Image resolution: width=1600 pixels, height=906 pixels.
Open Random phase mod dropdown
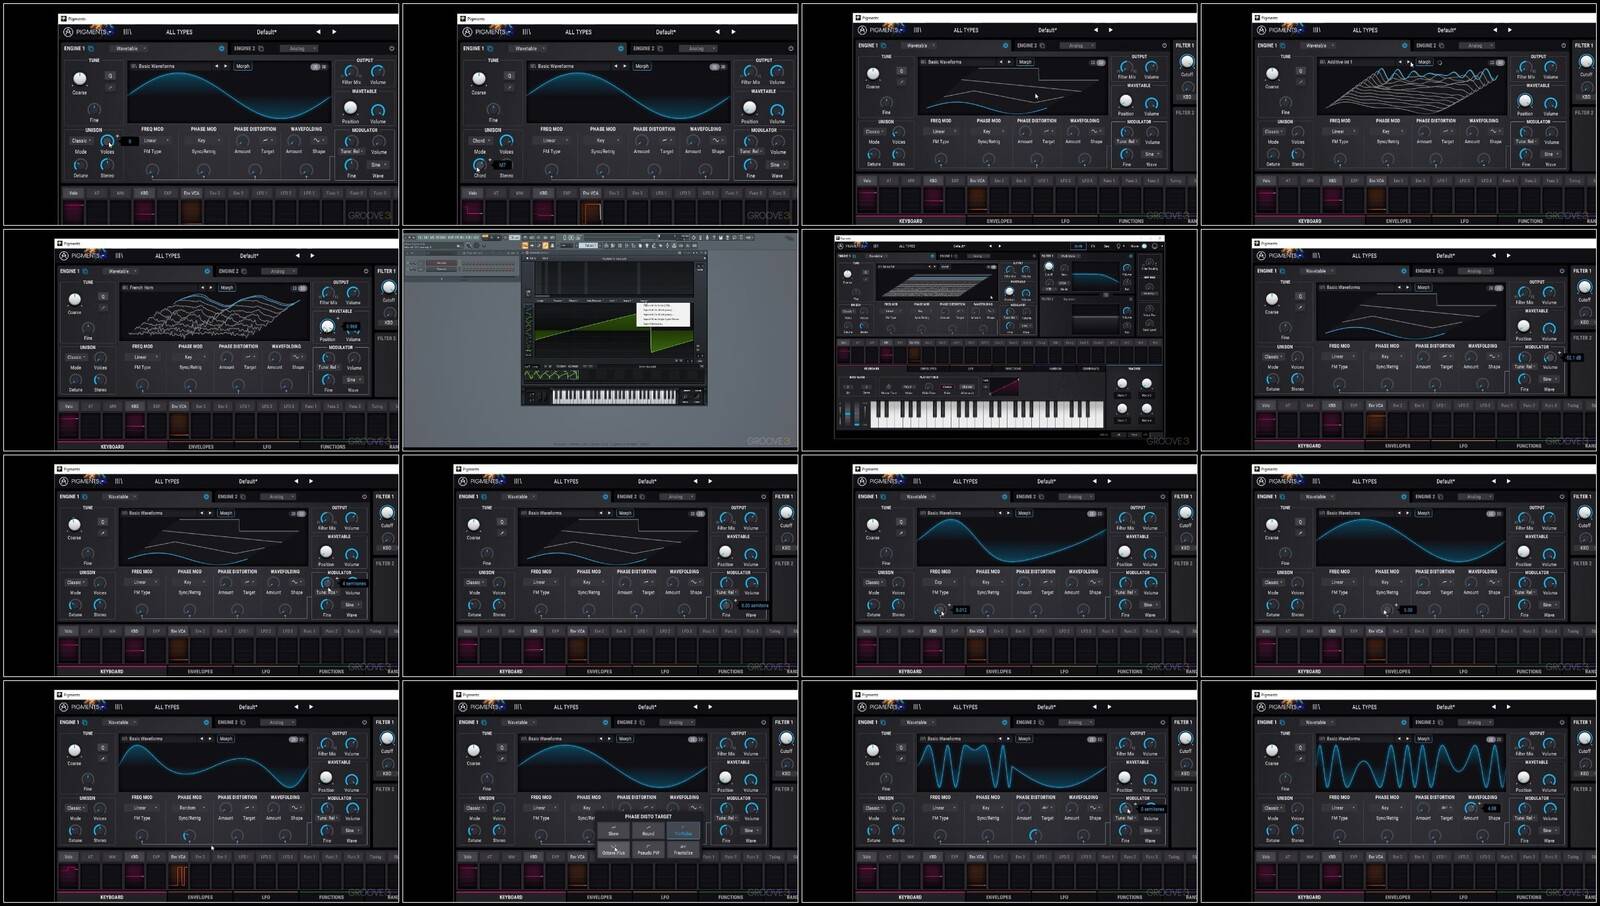point(191,808)
